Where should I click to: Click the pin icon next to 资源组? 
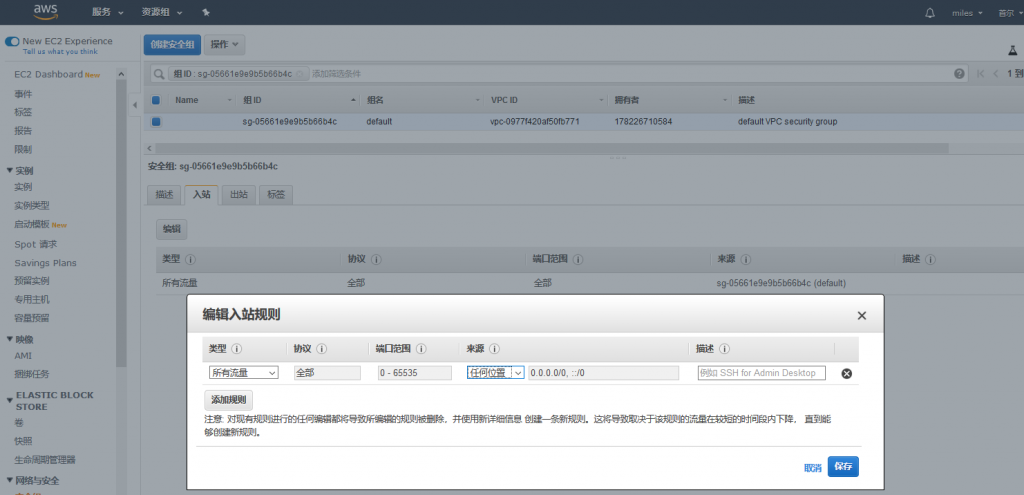[x=206, y=12]
